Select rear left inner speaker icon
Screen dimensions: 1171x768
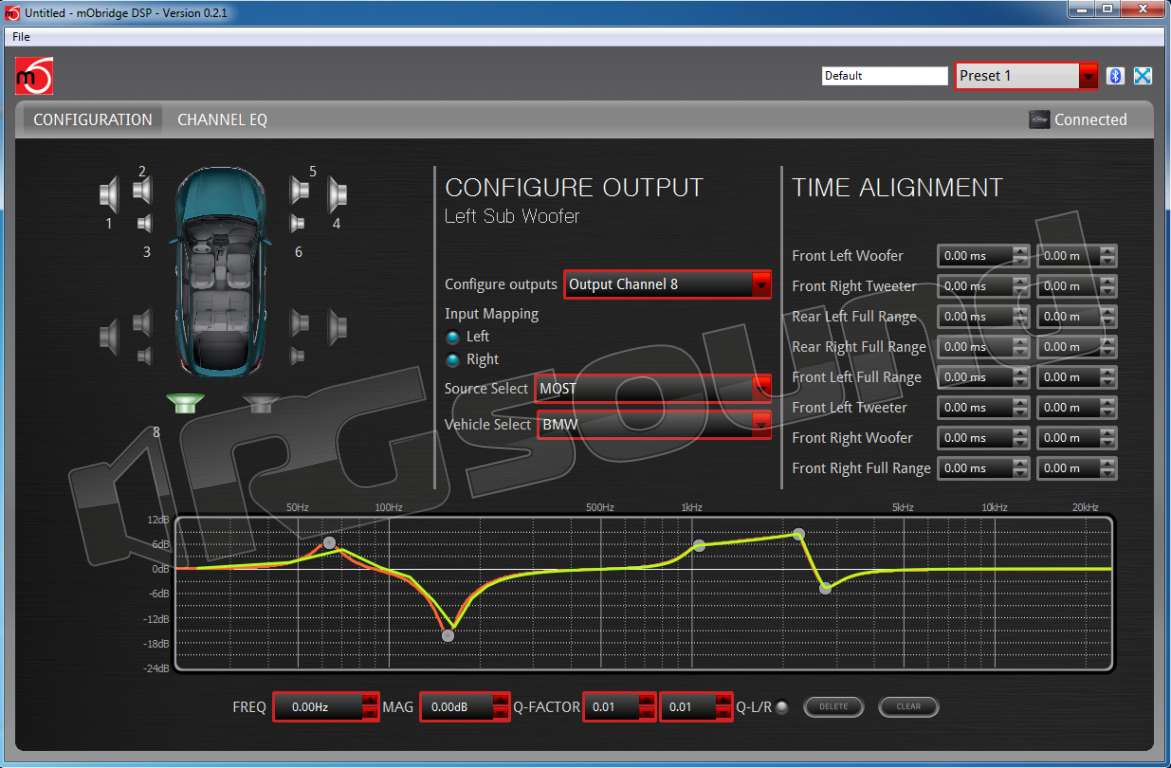[142, 323]
